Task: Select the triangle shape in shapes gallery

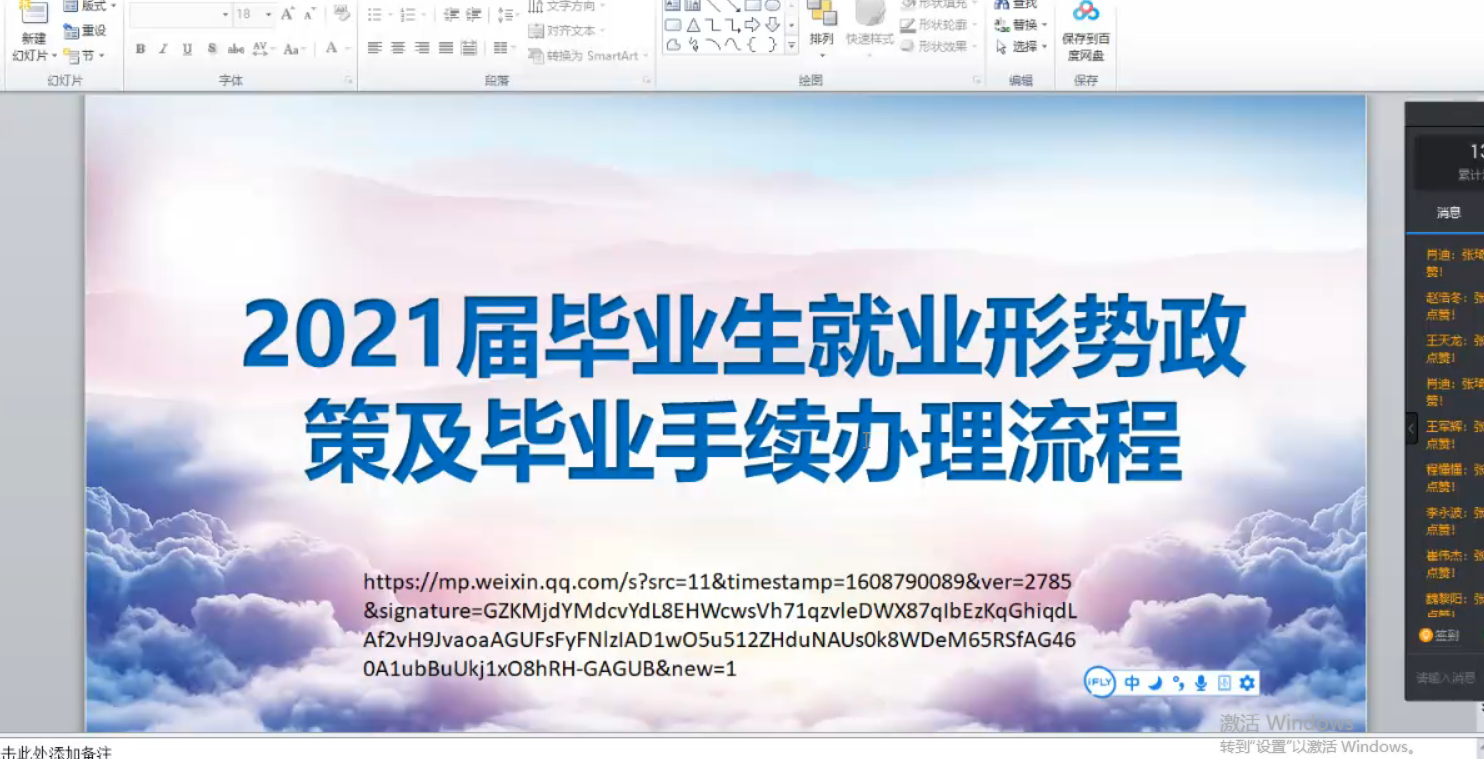Action: pos(693,25)
